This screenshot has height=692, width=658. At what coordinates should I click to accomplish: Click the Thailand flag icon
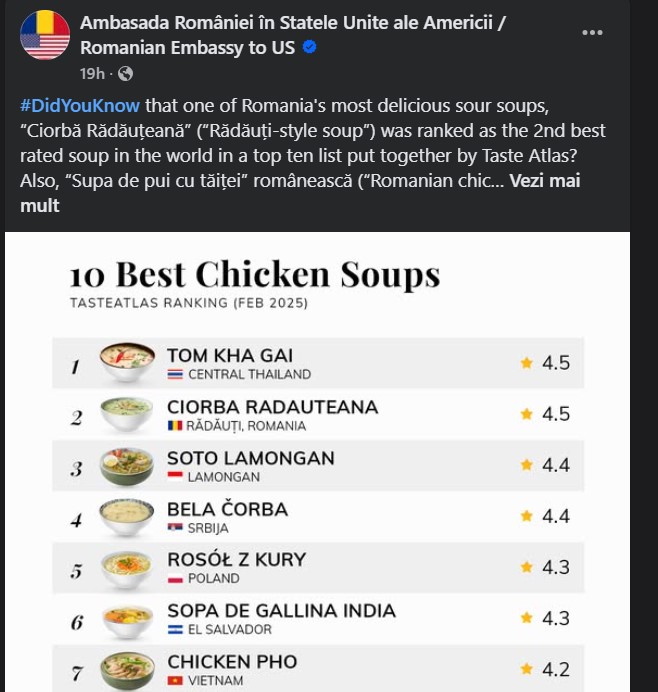point(175,375)
